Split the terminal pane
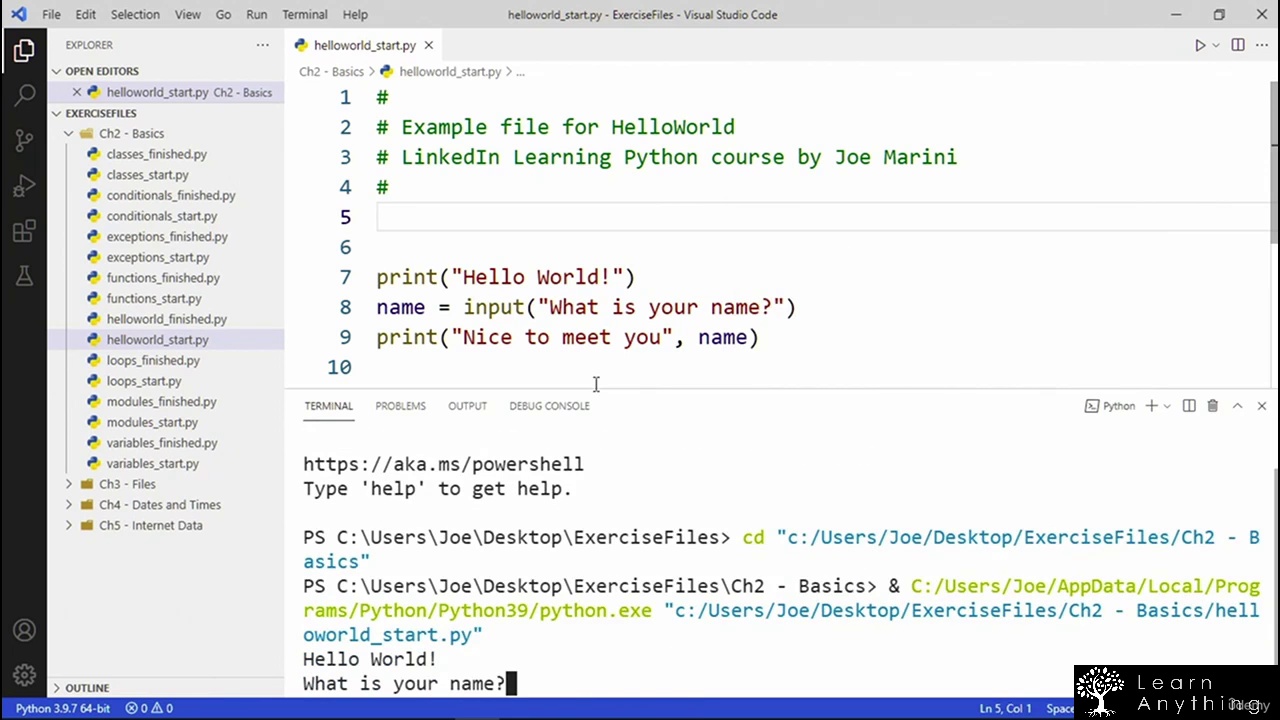This screenshot has height=720, width=1280. pyautogui.click(x=1189, y=406)
